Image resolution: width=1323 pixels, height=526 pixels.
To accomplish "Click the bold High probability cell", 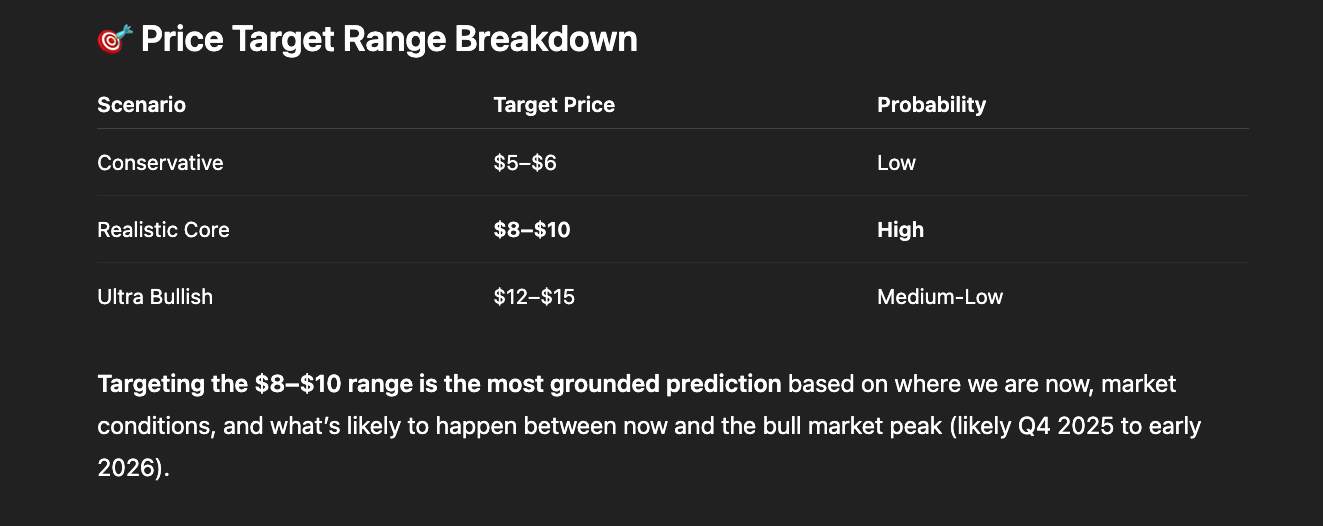I will coord(900,230).
